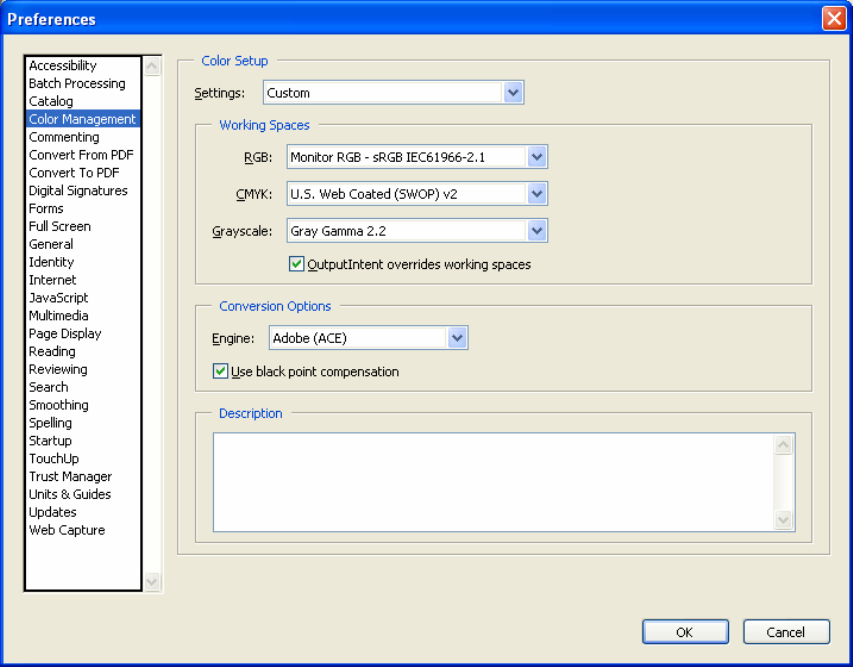Open the Page Display preferences
This screenshot has height=667, width=853.
point(65,334)
